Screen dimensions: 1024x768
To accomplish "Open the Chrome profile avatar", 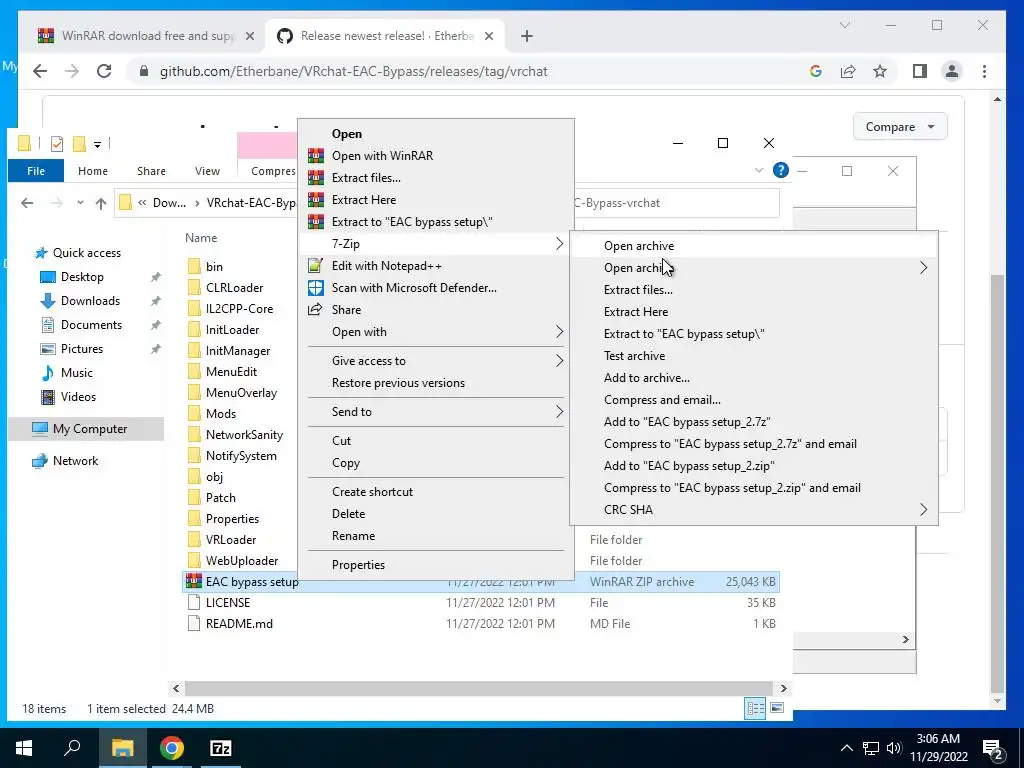I will point(952,71).
